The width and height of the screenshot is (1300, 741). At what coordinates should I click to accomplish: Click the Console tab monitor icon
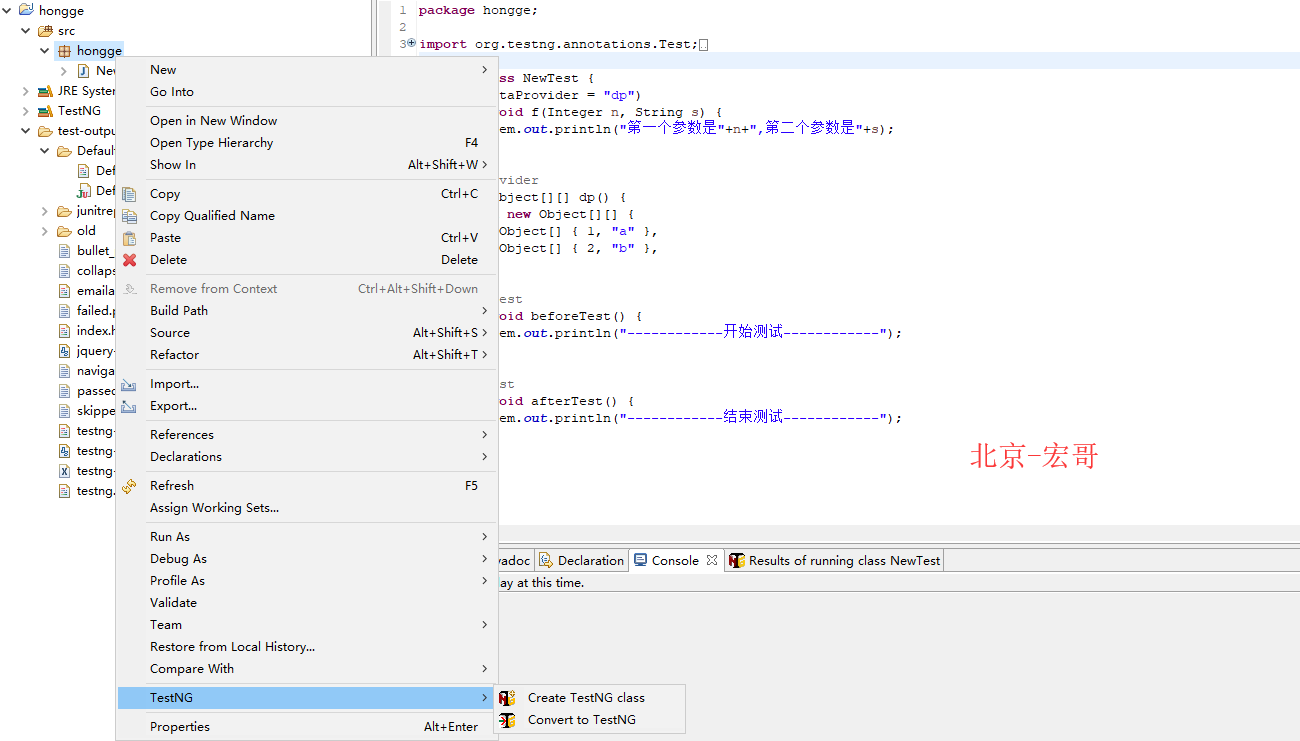click(640, 560)
